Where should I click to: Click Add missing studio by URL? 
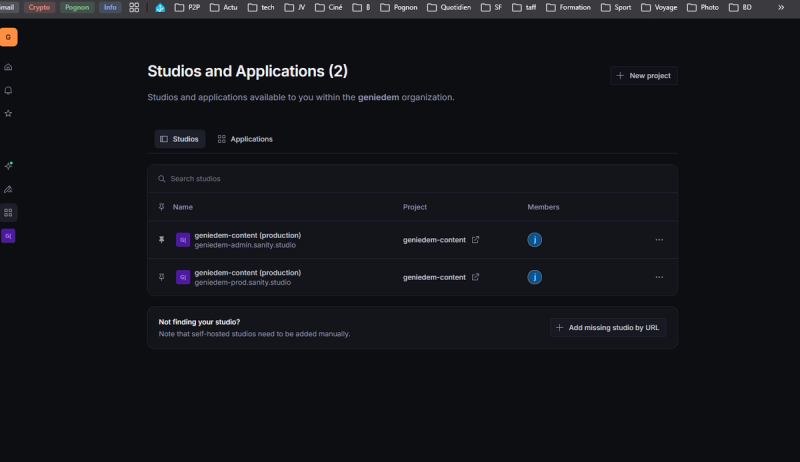coord(608,327)
